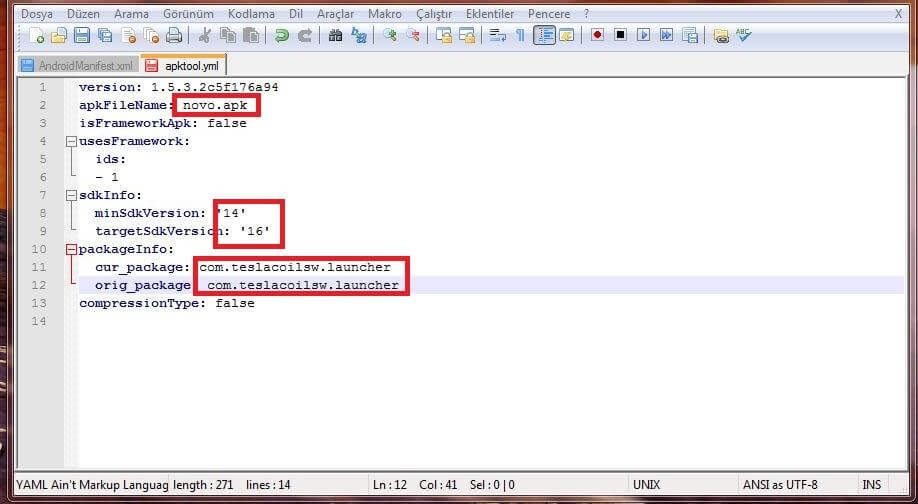Click the Zoom In magnifier icon

coord(389,36)
